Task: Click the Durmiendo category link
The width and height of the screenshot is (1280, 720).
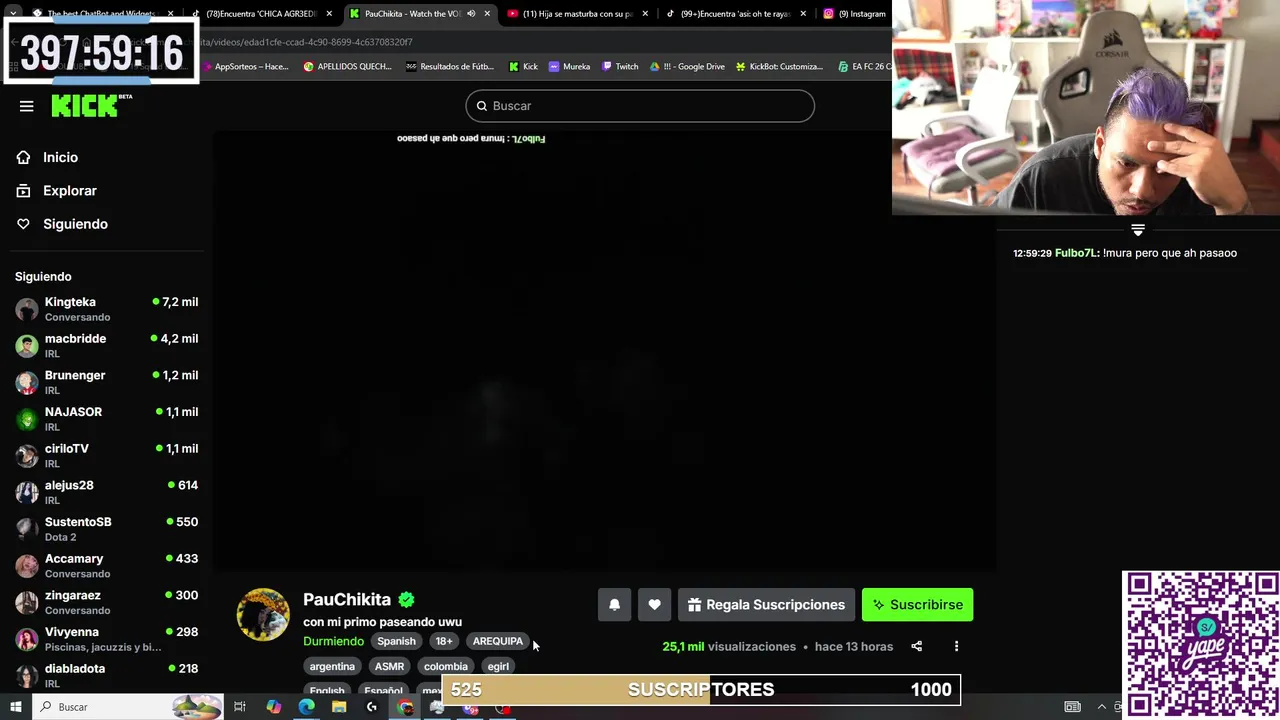Action: 333,641
